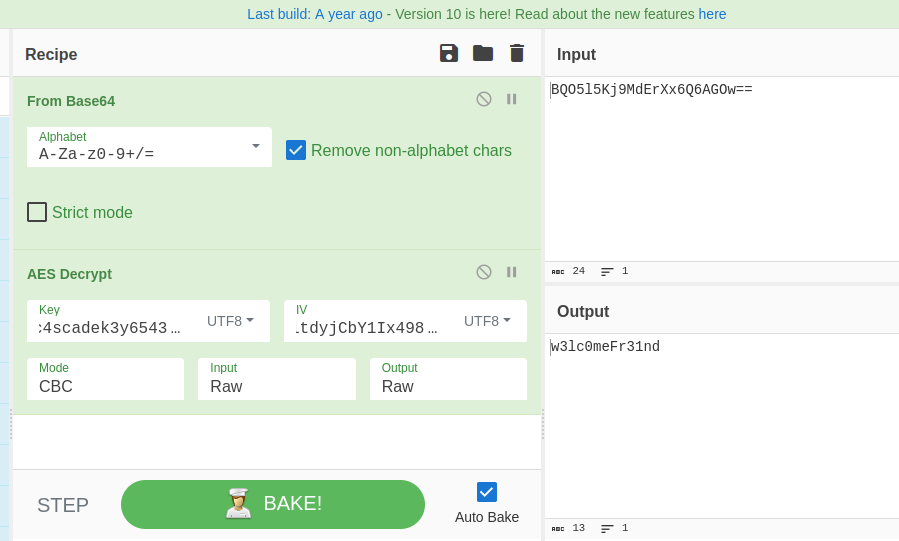Click the input length value 24
899x541 pixels.
[x=579, y=270]
